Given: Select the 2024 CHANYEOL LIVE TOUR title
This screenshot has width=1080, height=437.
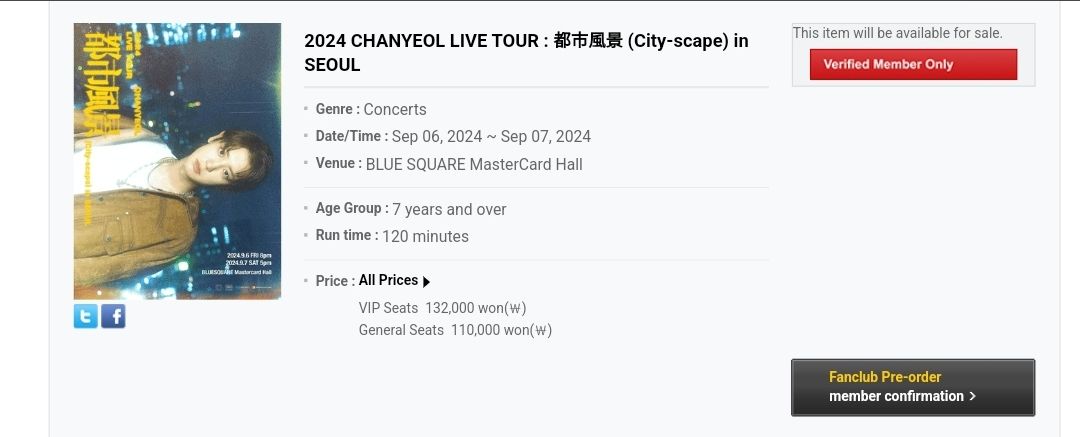Looking at the screenshot, I should [x=526, y=53].
